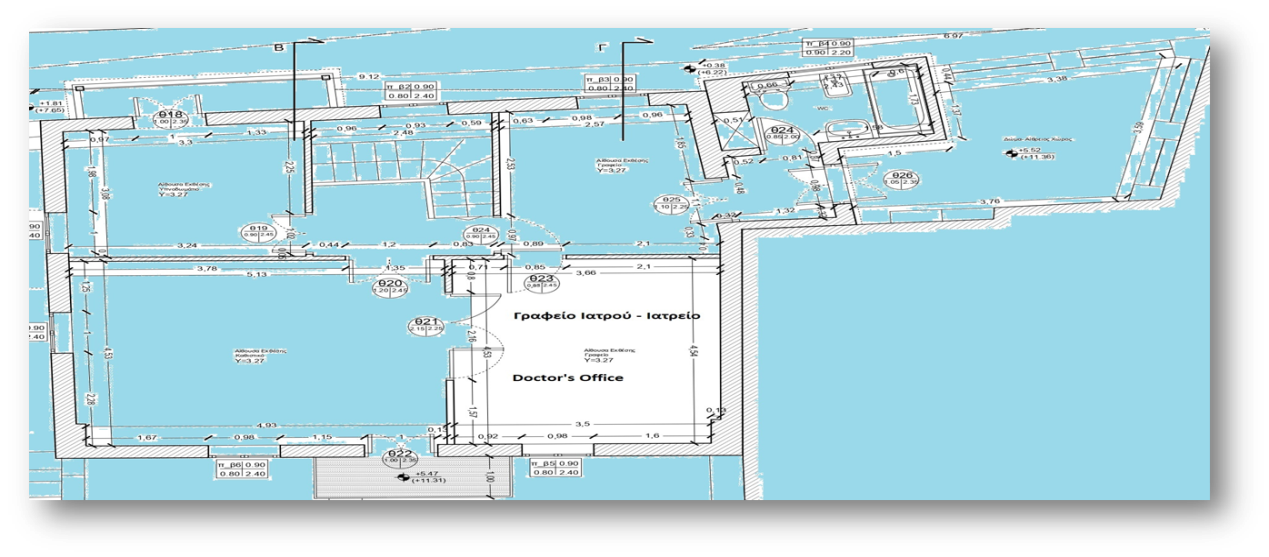Click the 1.33 dimension value

[x=256, y=132]
